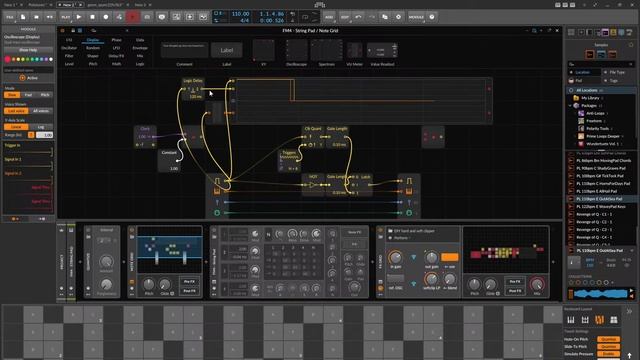Select the Shaper module category

93,56
